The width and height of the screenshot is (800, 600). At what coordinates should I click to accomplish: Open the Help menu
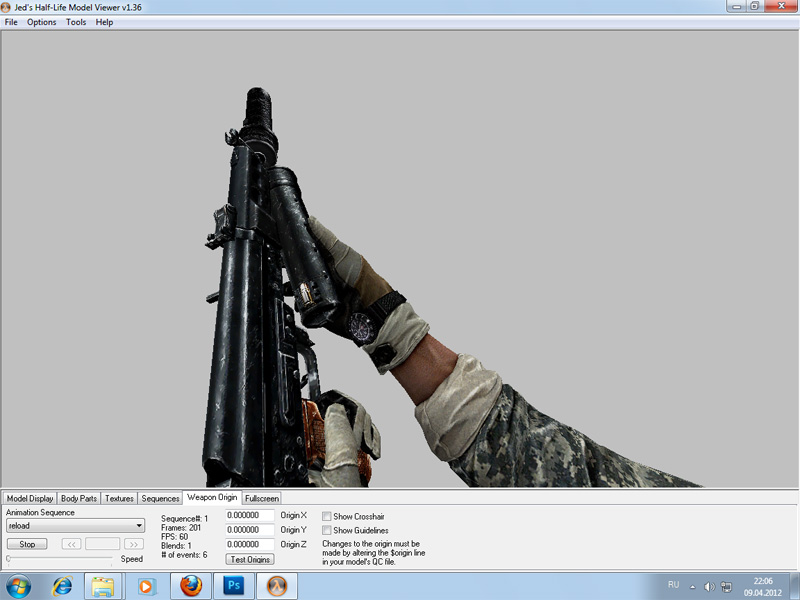click(104, 22)
